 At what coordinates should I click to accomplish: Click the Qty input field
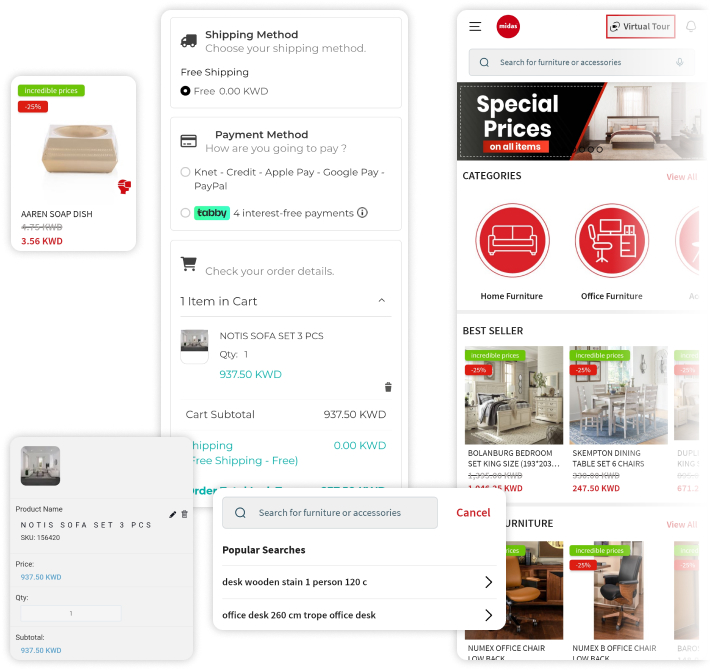pos(71,613)
